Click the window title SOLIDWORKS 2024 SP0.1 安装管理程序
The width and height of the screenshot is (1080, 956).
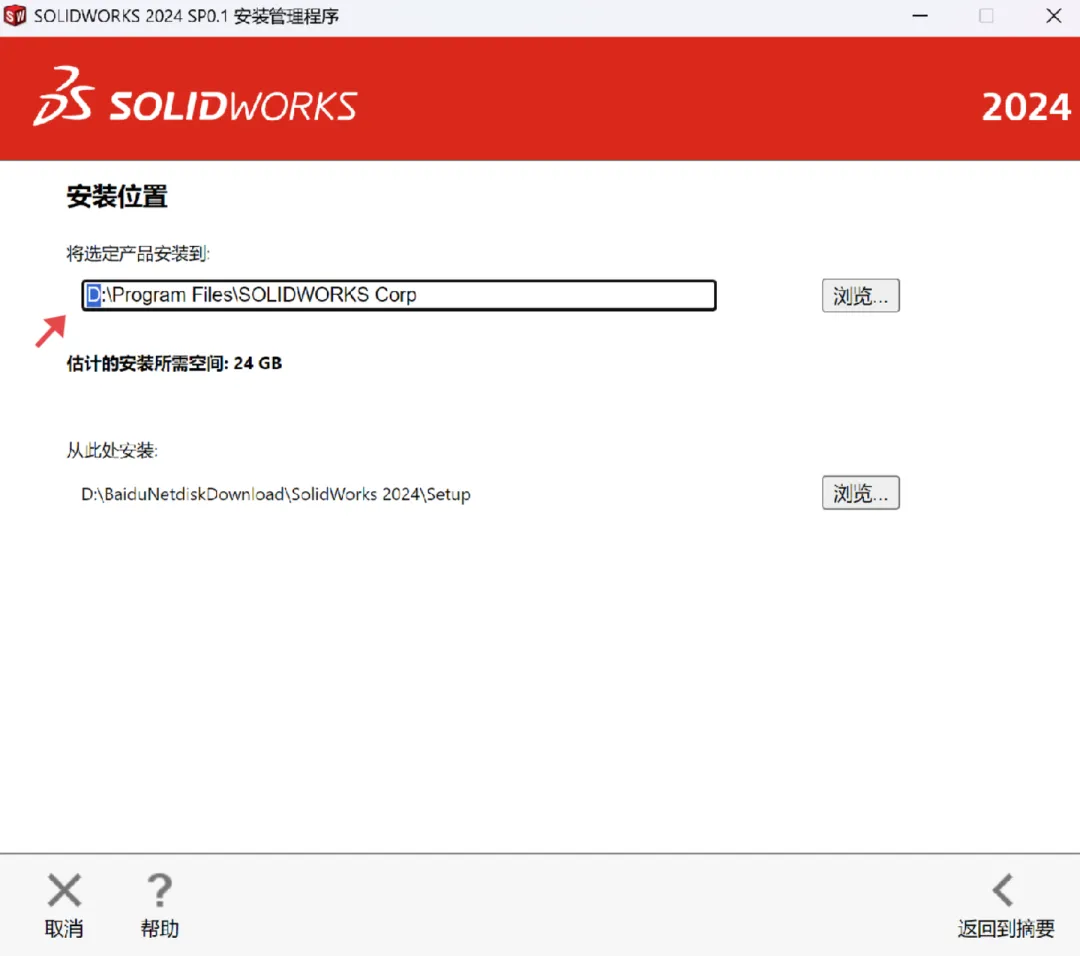pyautogui.click(x=186, y=16)
